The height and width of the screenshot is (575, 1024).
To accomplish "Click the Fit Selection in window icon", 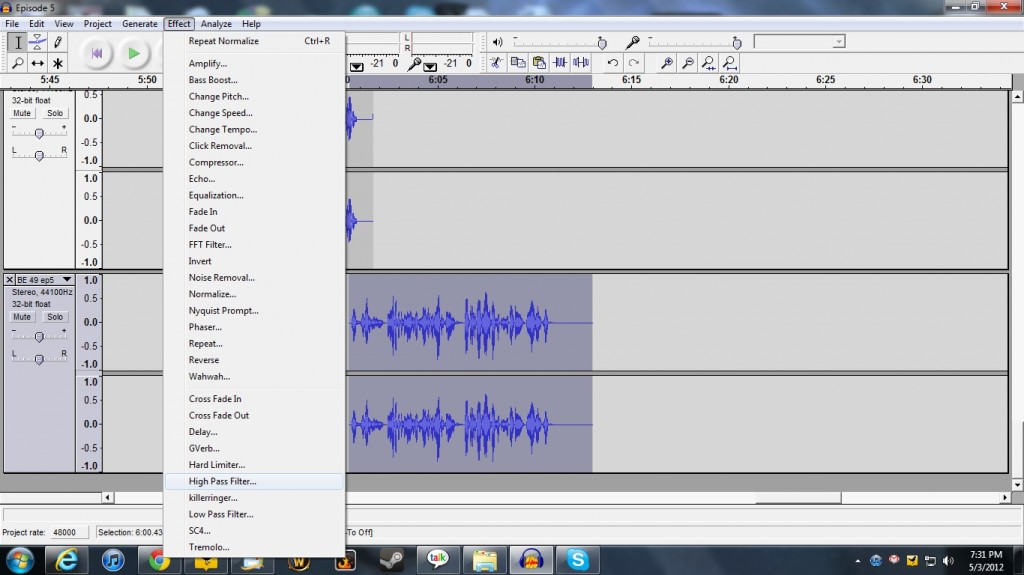I will click(x=708, y=63).
